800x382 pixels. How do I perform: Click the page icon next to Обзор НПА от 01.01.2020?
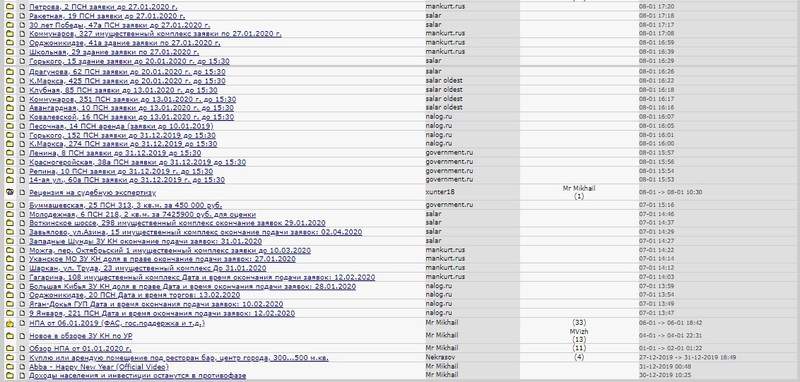22,348
